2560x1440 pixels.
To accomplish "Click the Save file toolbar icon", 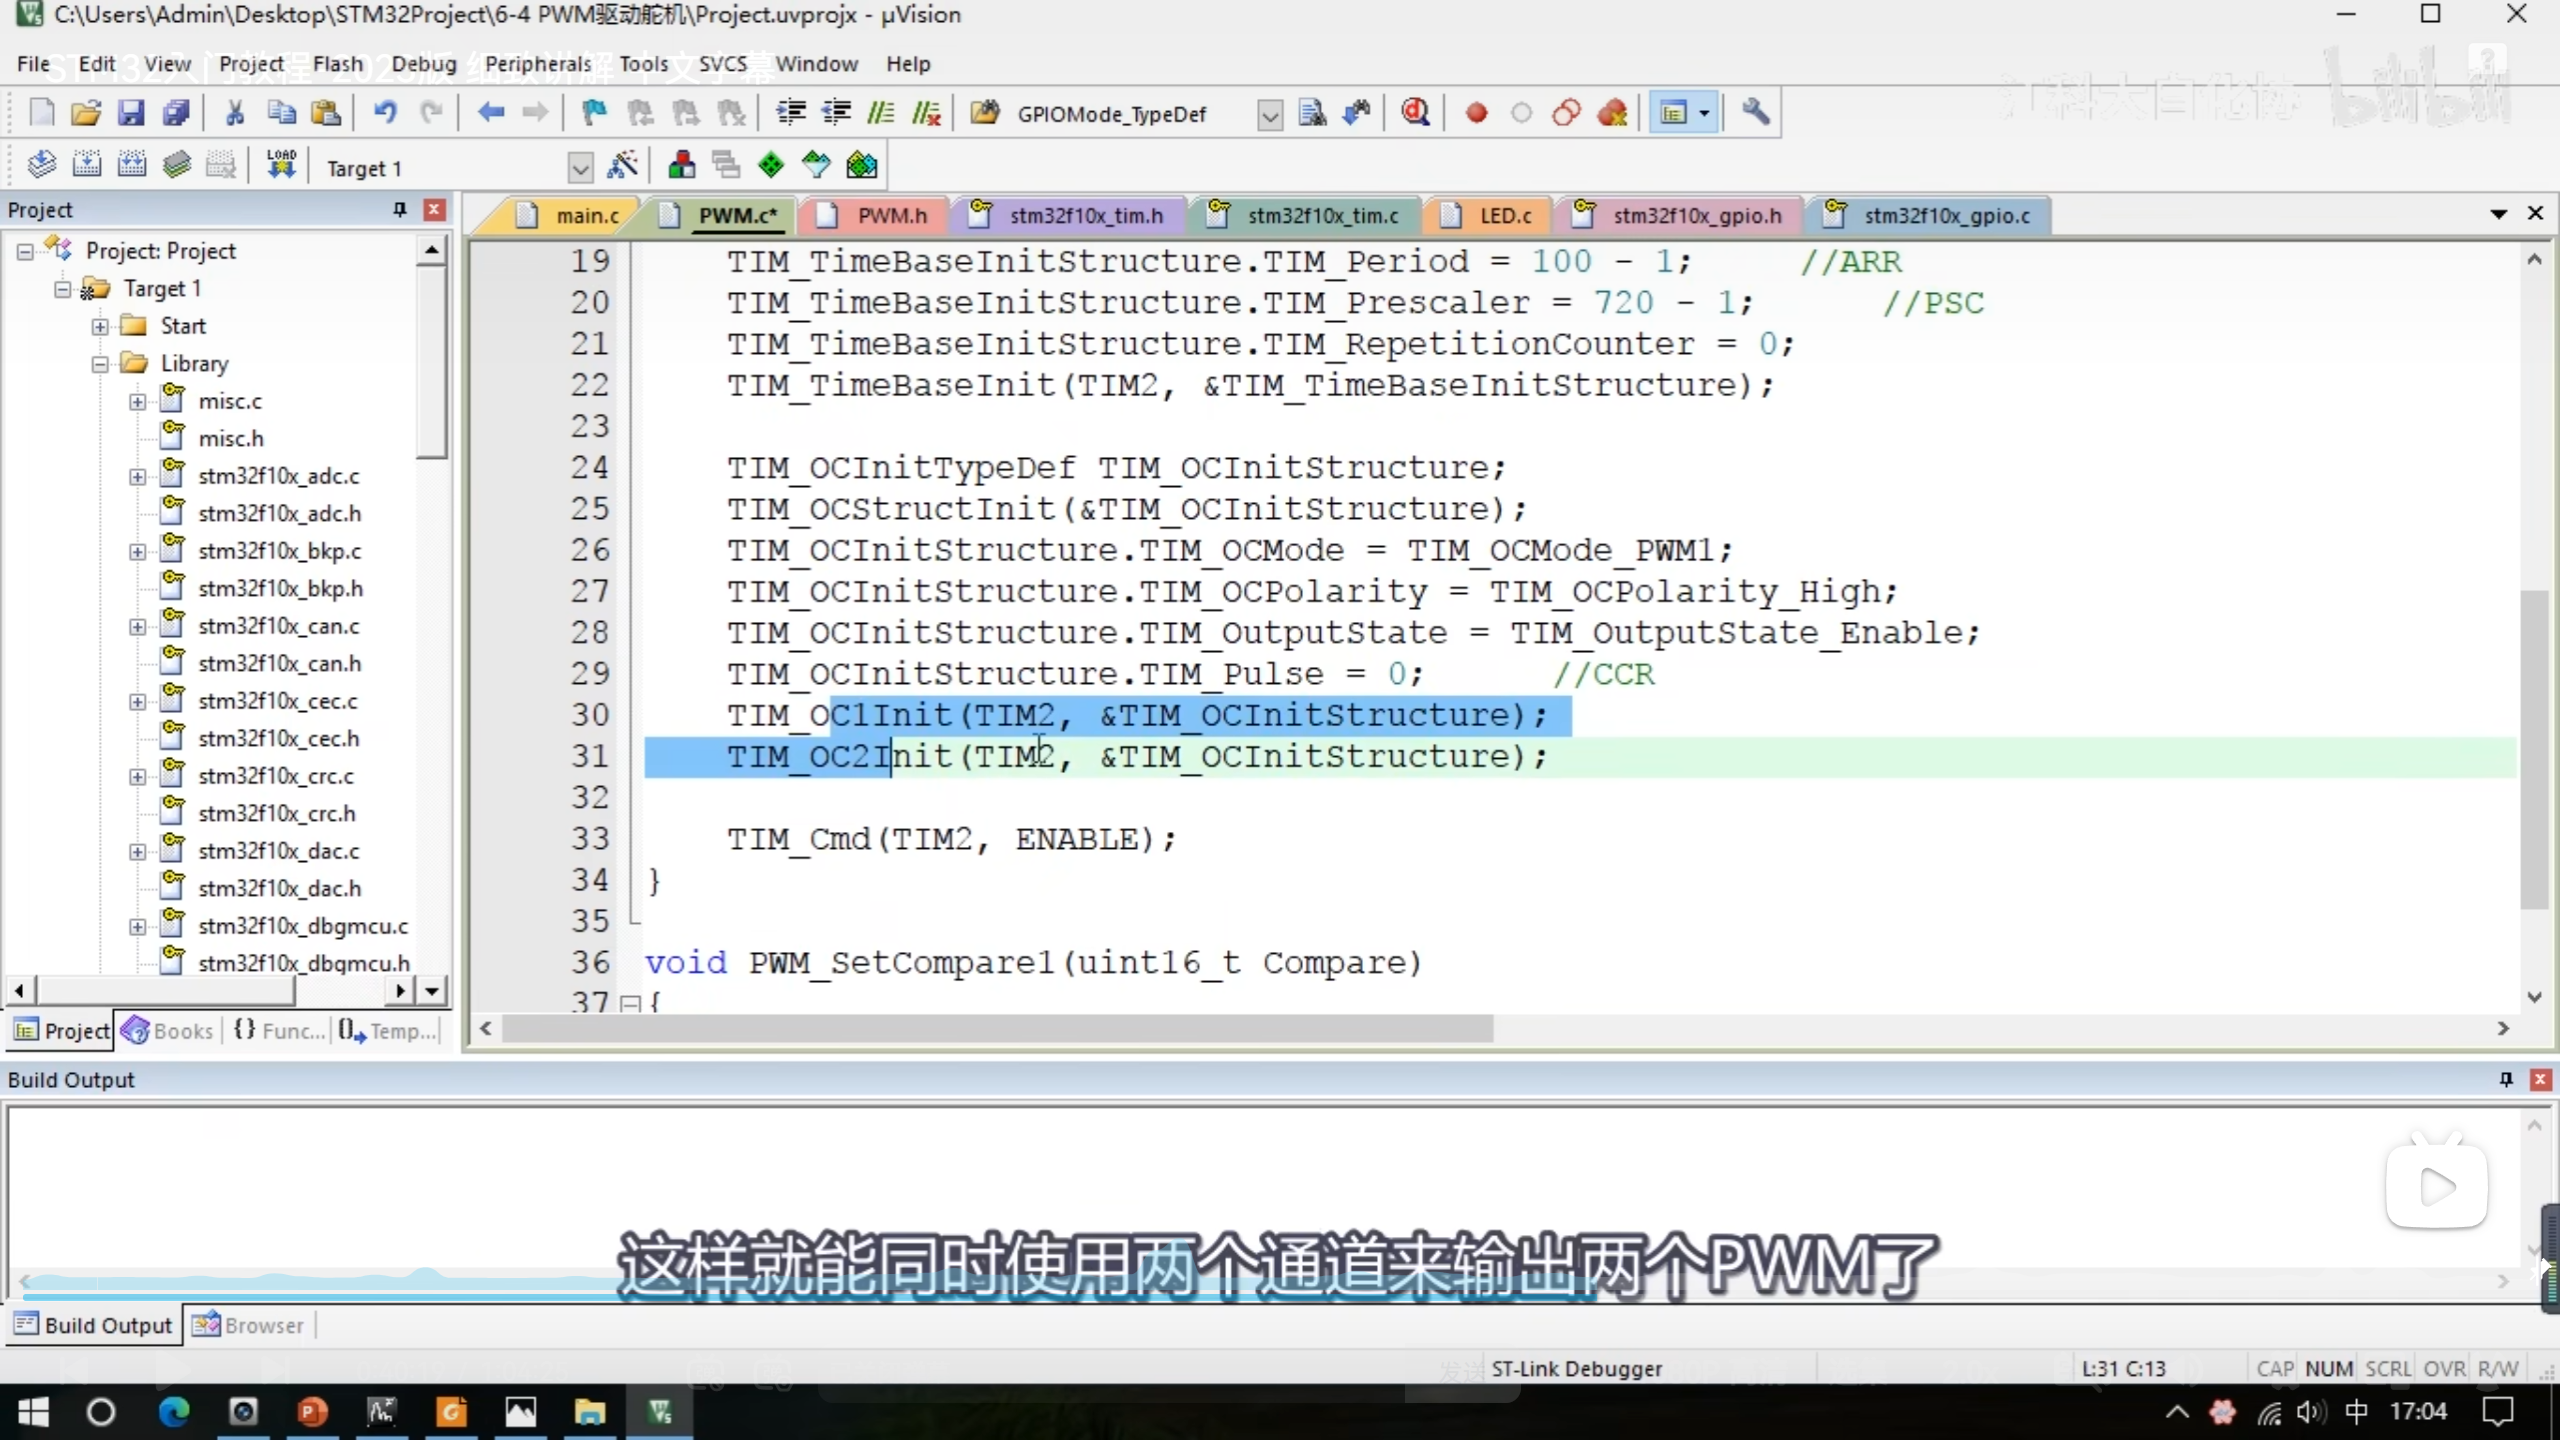I will pyautogui.click(x=131, y=113).
